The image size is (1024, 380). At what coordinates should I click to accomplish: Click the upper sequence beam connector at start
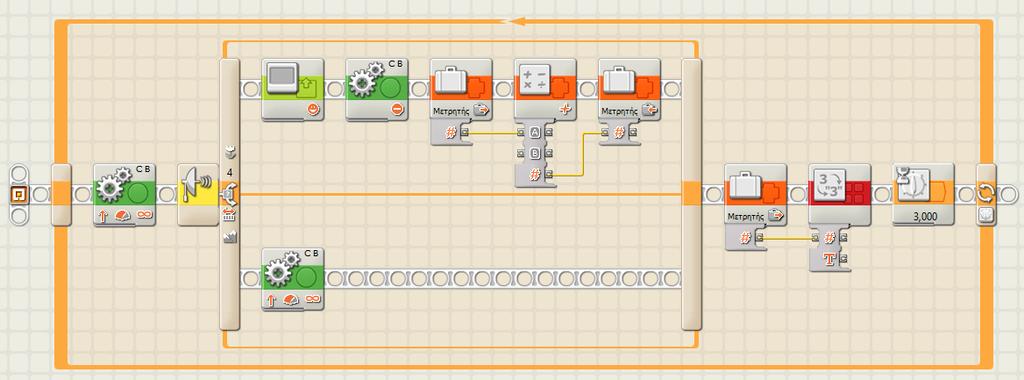point(250,89)
